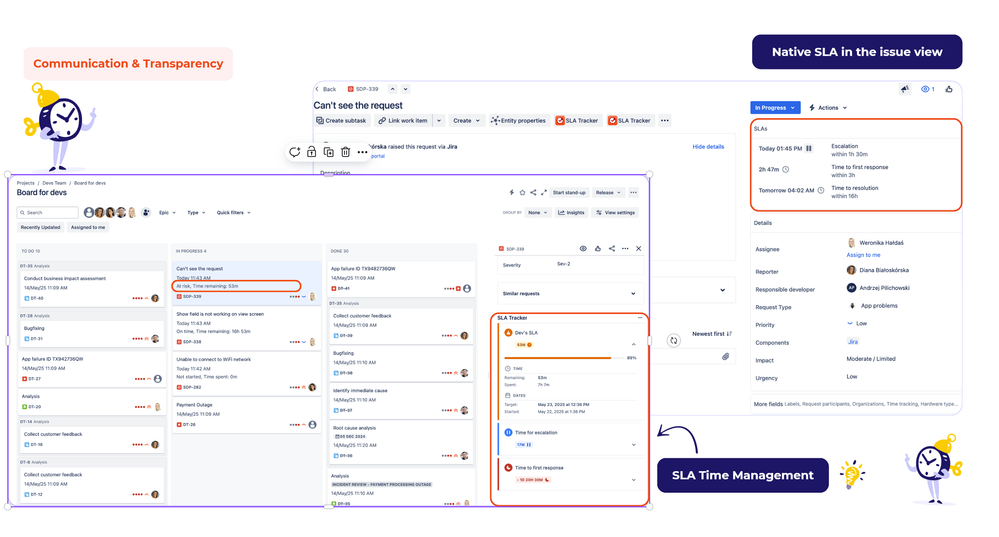Image resolution: width=999 pixels, height=537 pixels.
Task: Click the trash delete icon in the floating toolbar
Action: pyautogui.click(x=345, y=152)
